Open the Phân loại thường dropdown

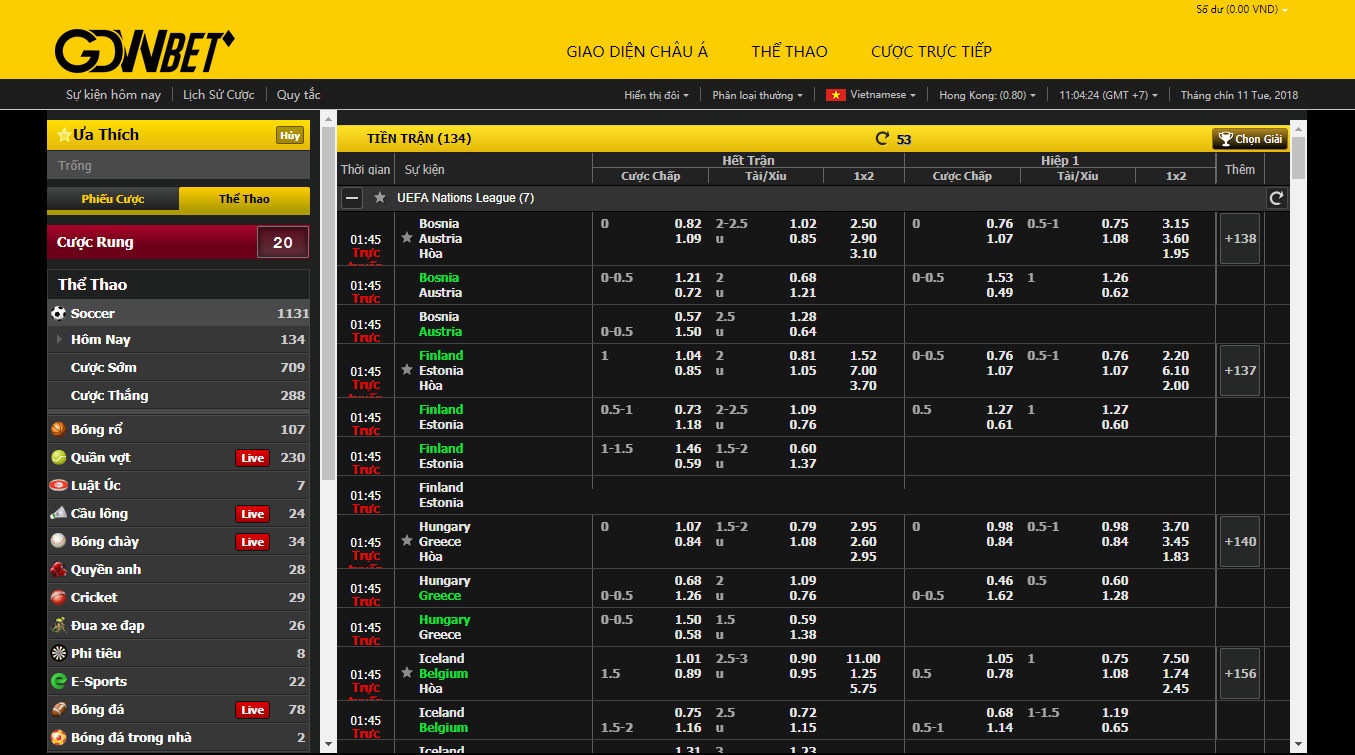tap(758, 95)
